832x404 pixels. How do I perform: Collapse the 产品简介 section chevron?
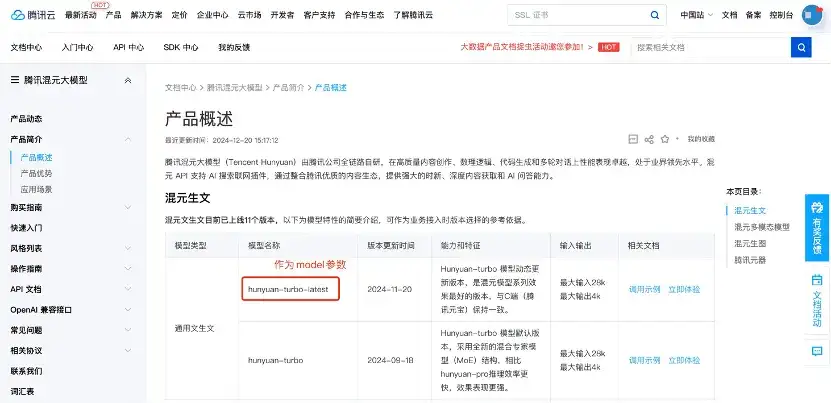click(127, 140)
